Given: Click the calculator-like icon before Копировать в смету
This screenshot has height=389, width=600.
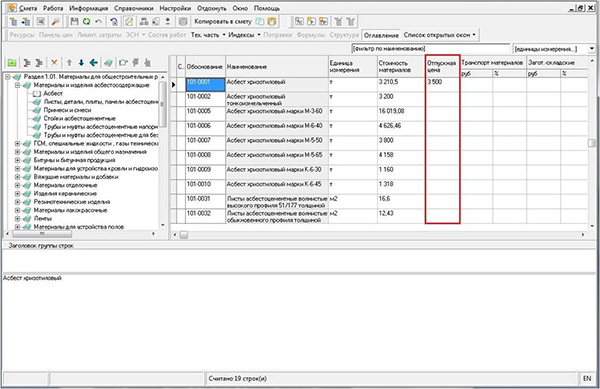Looking at the screenshot, I should [183, 21].
